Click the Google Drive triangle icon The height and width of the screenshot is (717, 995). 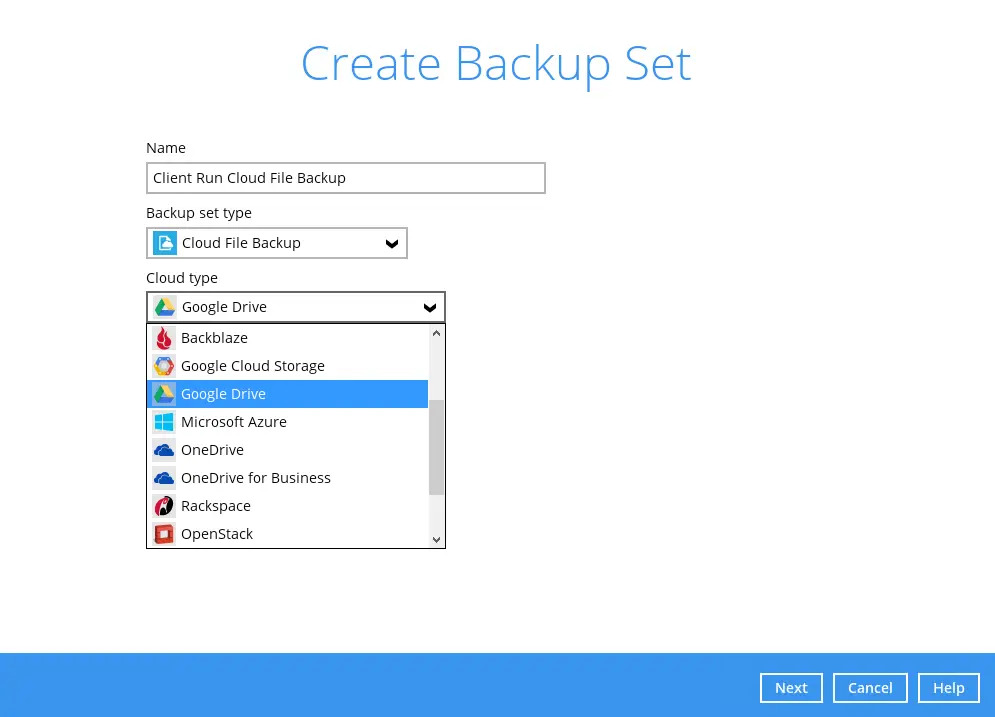tap(164, 393)
